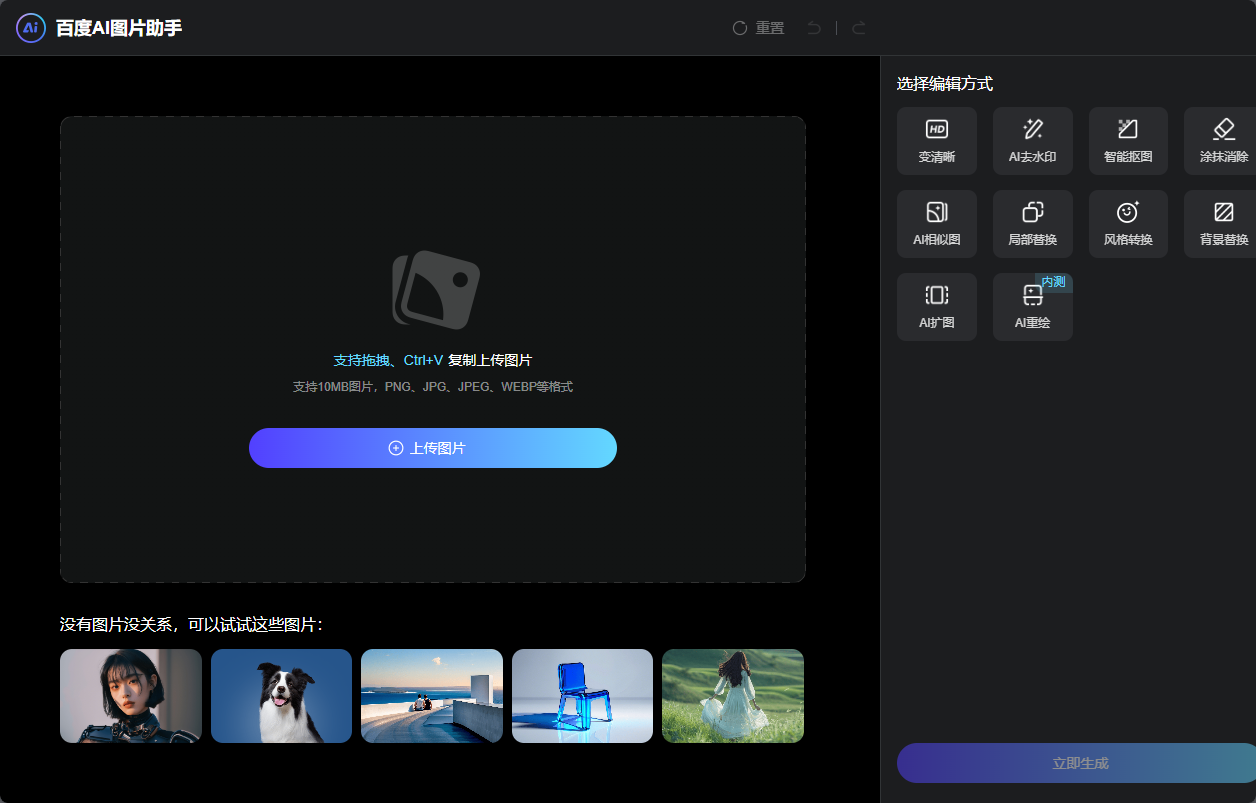Choose the AI去水印 watermark removal tool
The height and width of the screenshot is (803, 1256).
coord(1032,141)
